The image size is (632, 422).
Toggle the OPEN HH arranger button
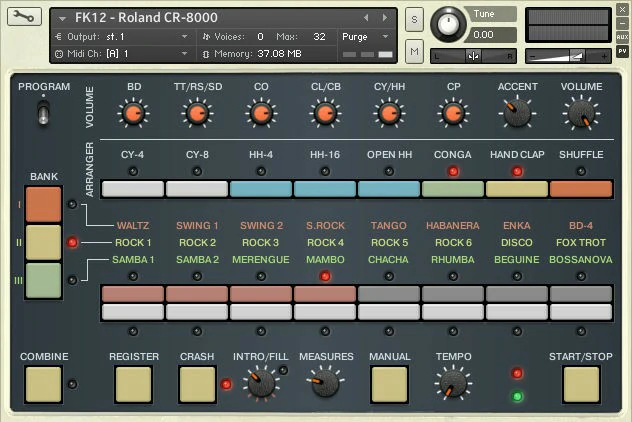pos(389,189)
